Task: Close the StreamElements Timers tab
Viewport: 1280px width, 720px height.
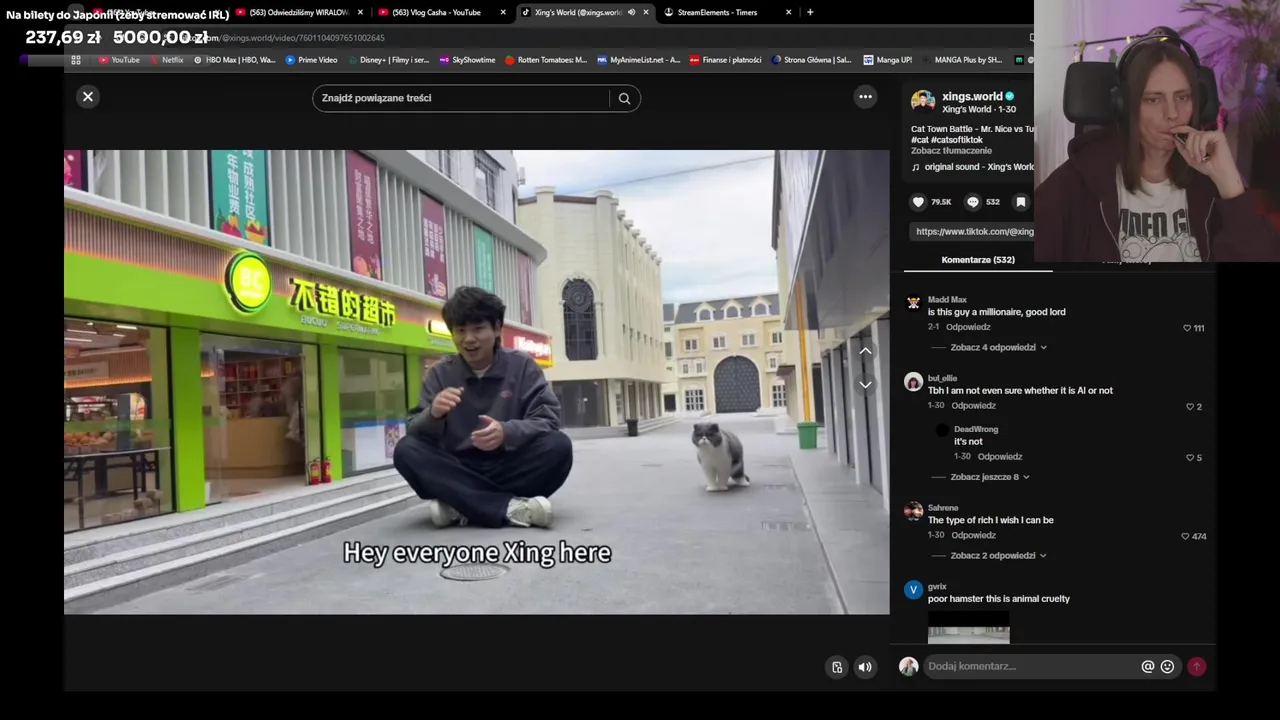Action: (789, 12)
